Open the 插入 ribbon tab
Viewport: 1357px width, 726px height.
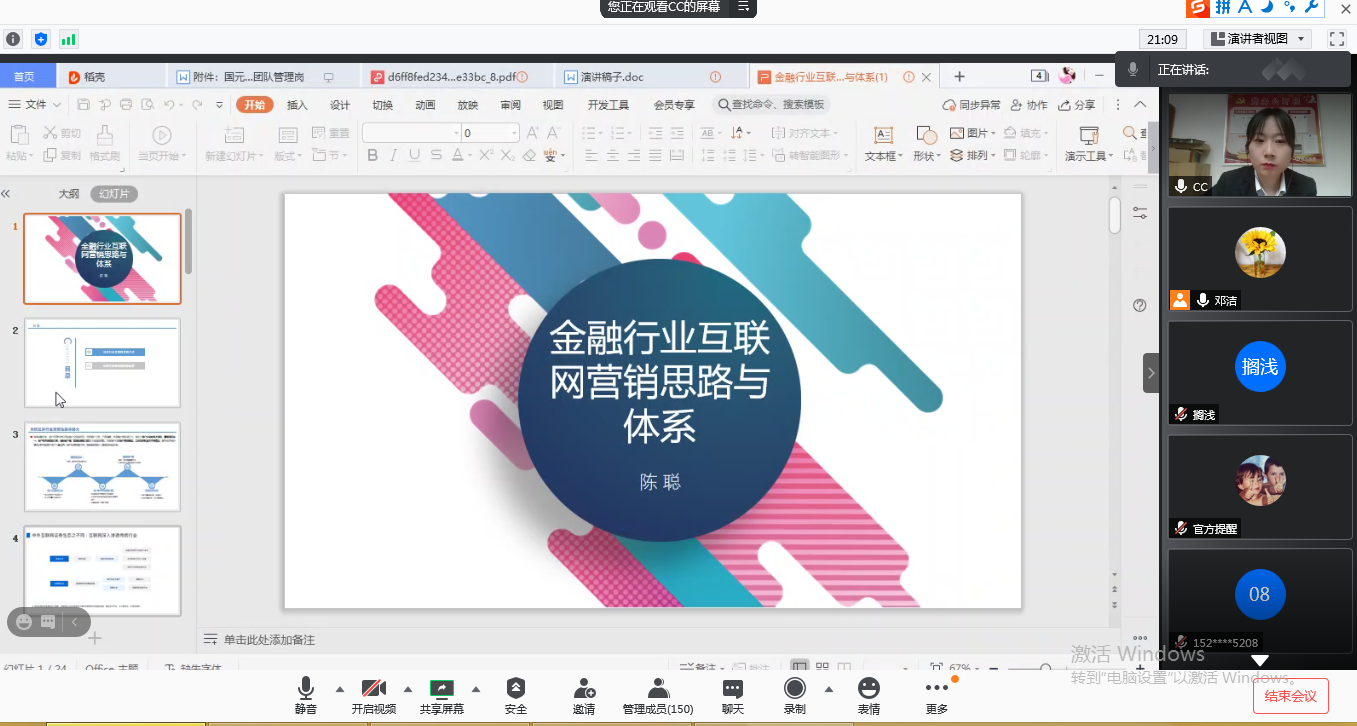coord(297,105)
